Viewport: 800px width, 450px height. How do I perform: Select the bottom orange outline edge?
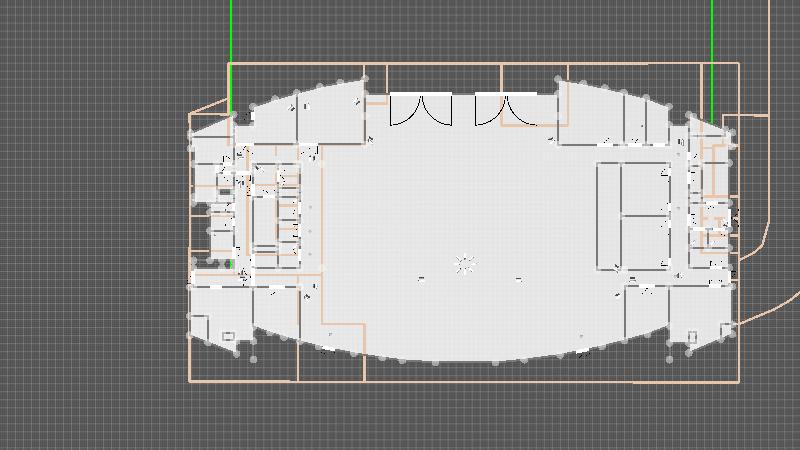coord(460,381)
